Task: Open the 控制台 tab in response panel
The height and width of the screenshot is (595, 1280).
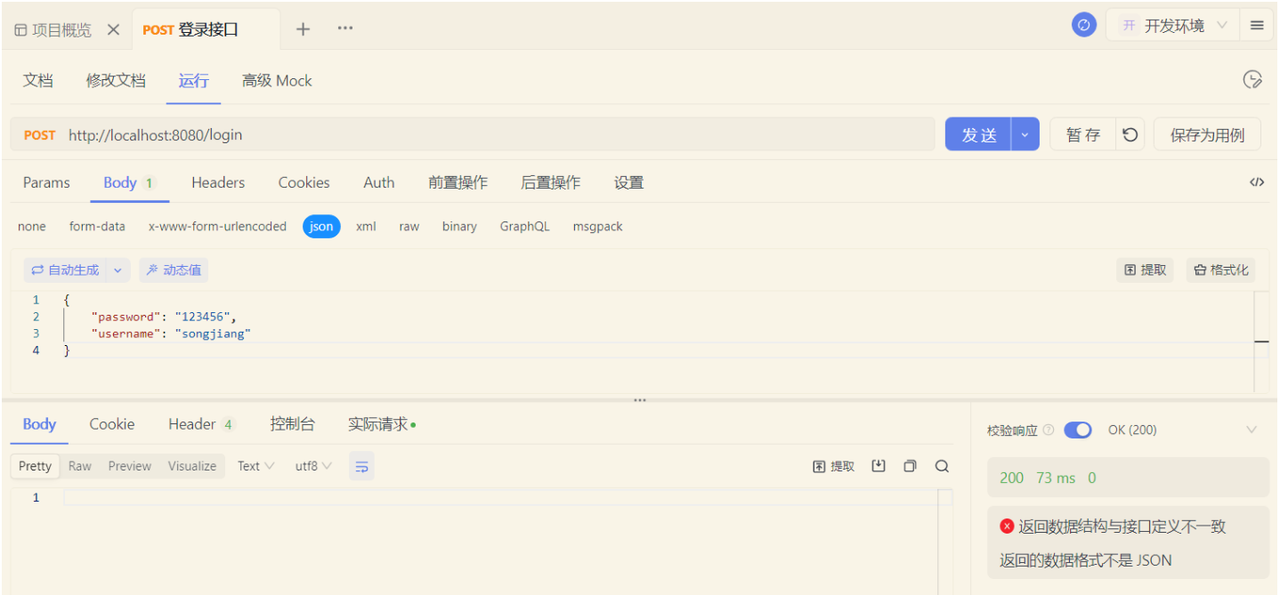Action: point(293,424)
